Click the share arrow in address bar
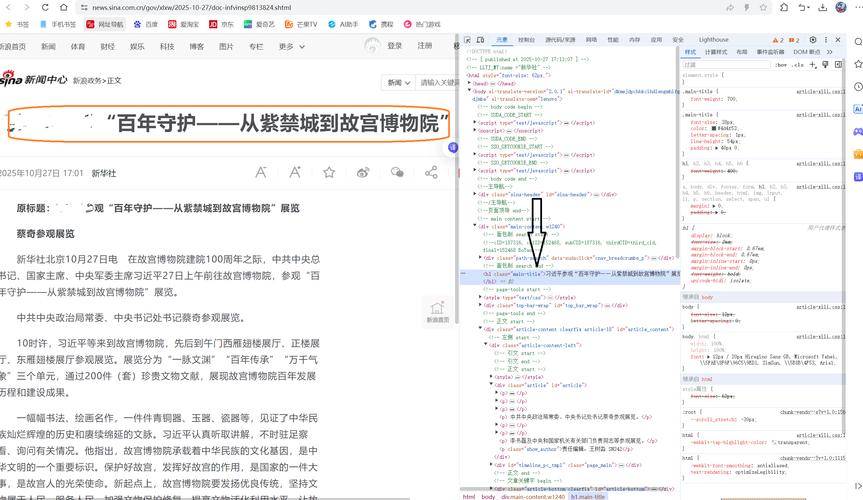This screenshot has width=863, height=500. 730,8
